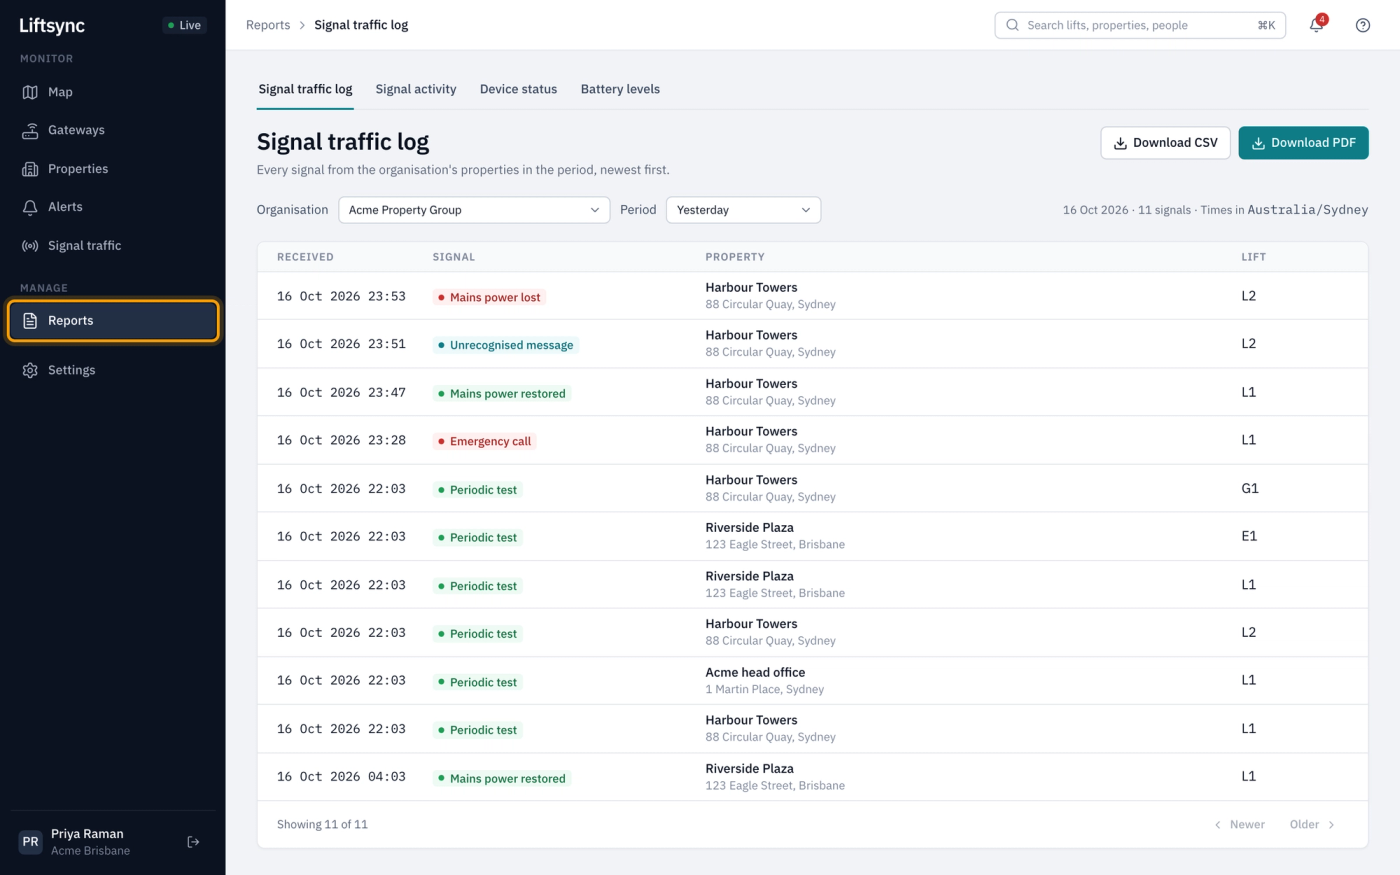Click the Australia/Sydney timezone label
This screenshot has height=875, width=1400.
tap(1308, 210)
